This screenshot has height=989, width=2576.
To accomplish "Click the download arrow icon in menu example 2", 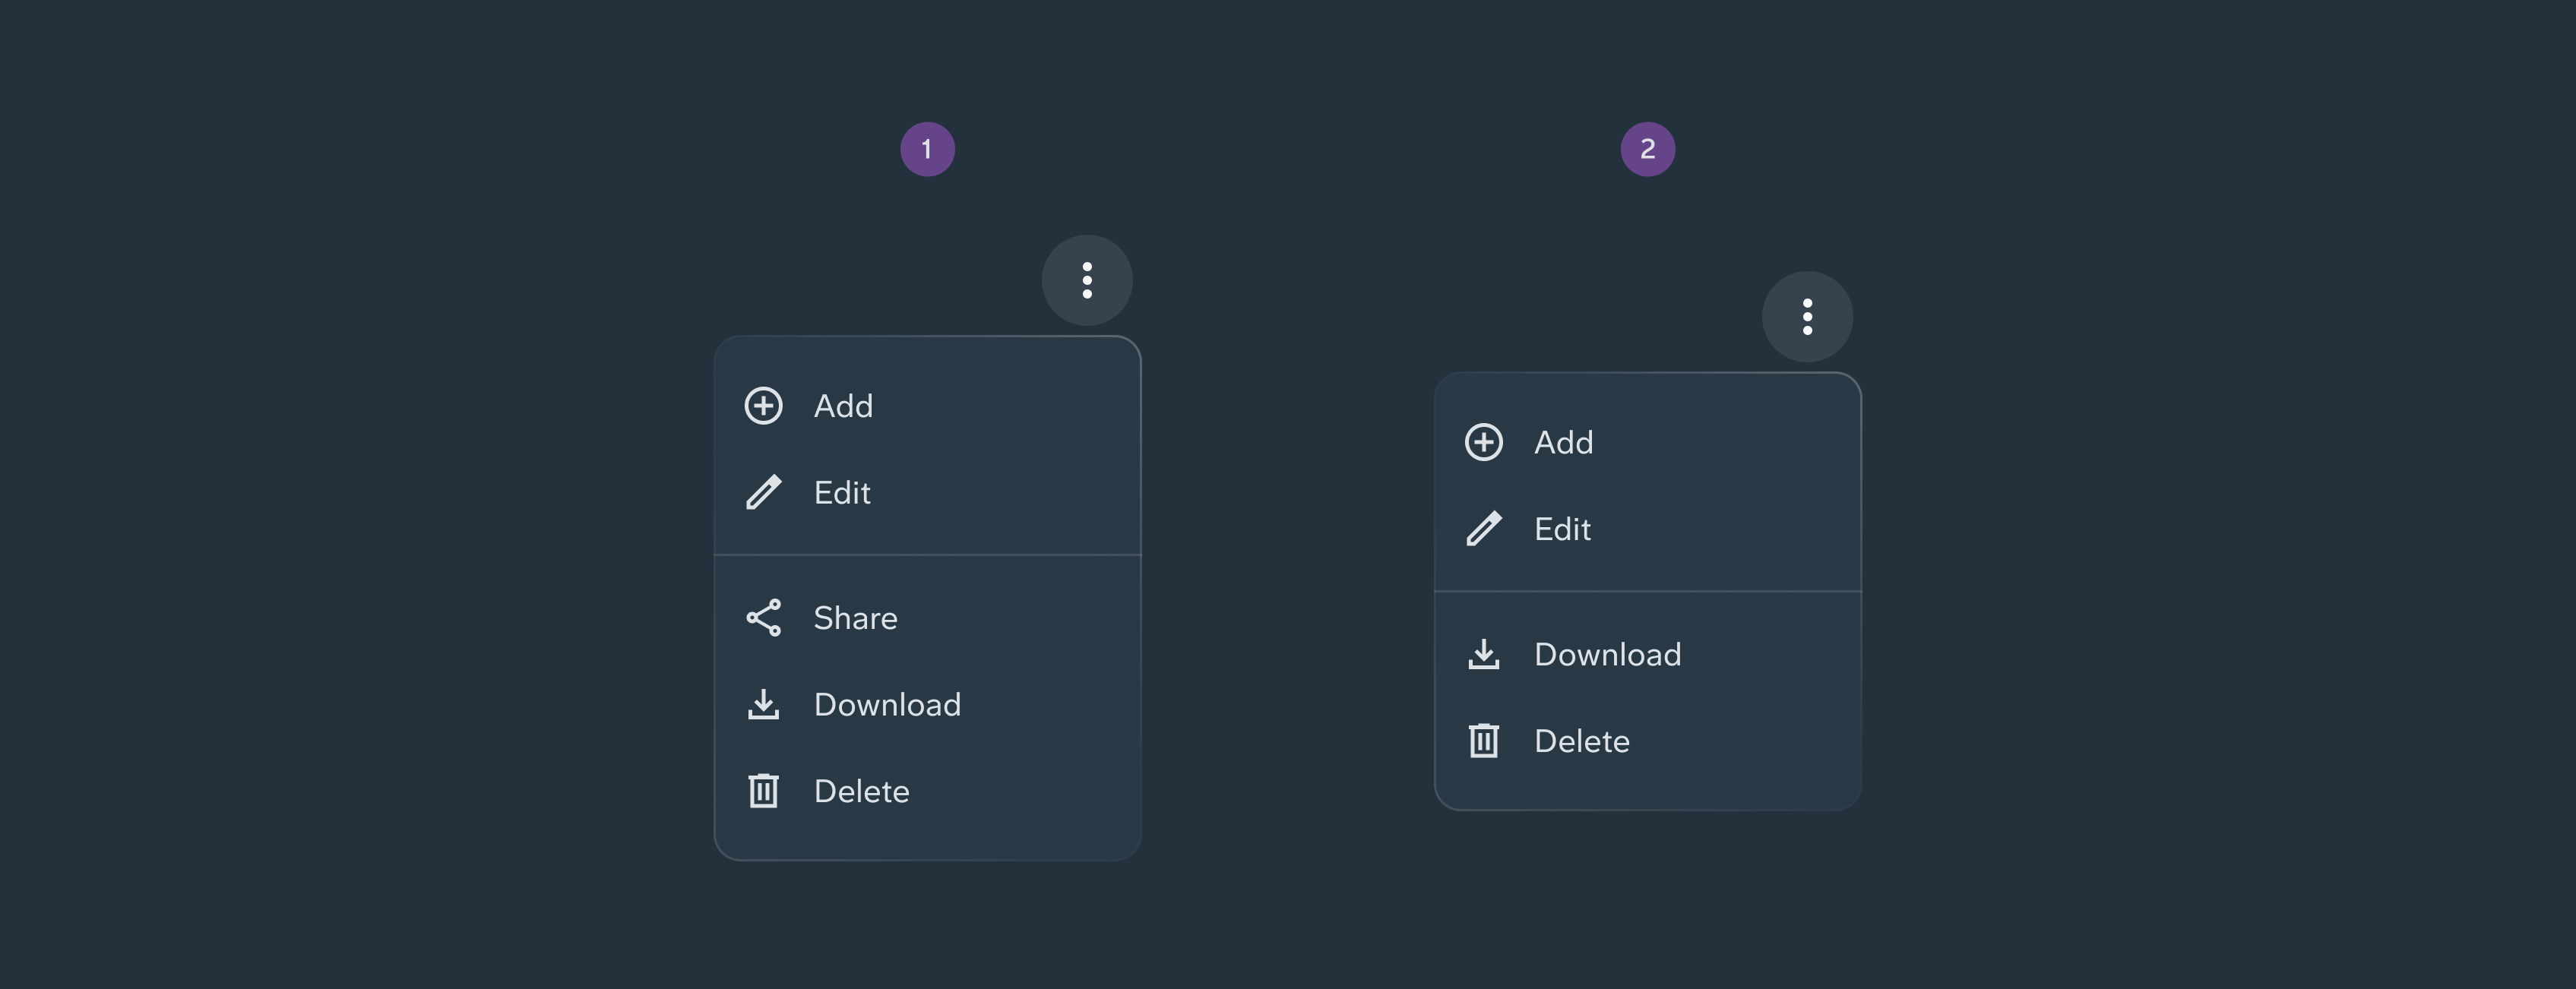I will coord(1483,655).
